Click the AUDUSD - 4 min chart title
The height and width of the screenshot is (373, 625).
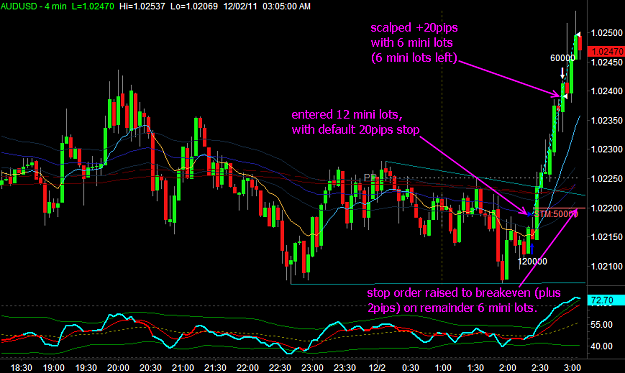coord(33,6)
